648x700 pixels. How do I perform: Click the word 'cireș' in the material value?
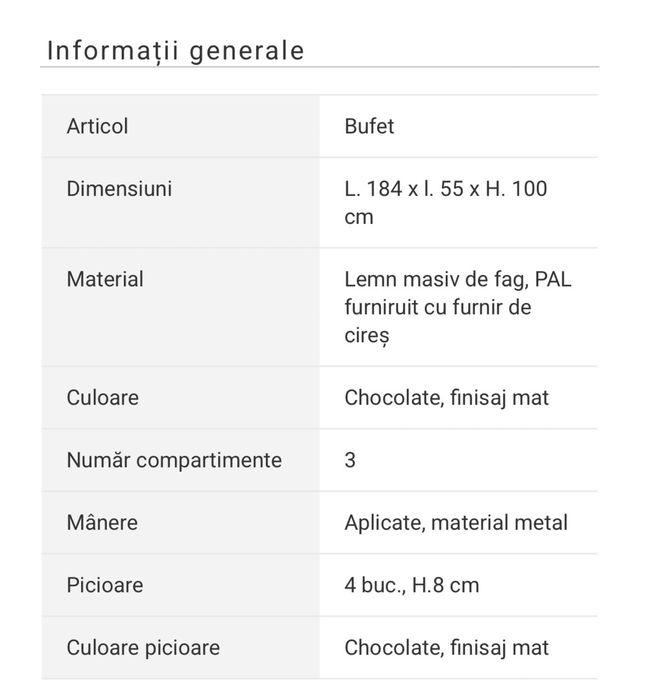(x=367, y=336)
